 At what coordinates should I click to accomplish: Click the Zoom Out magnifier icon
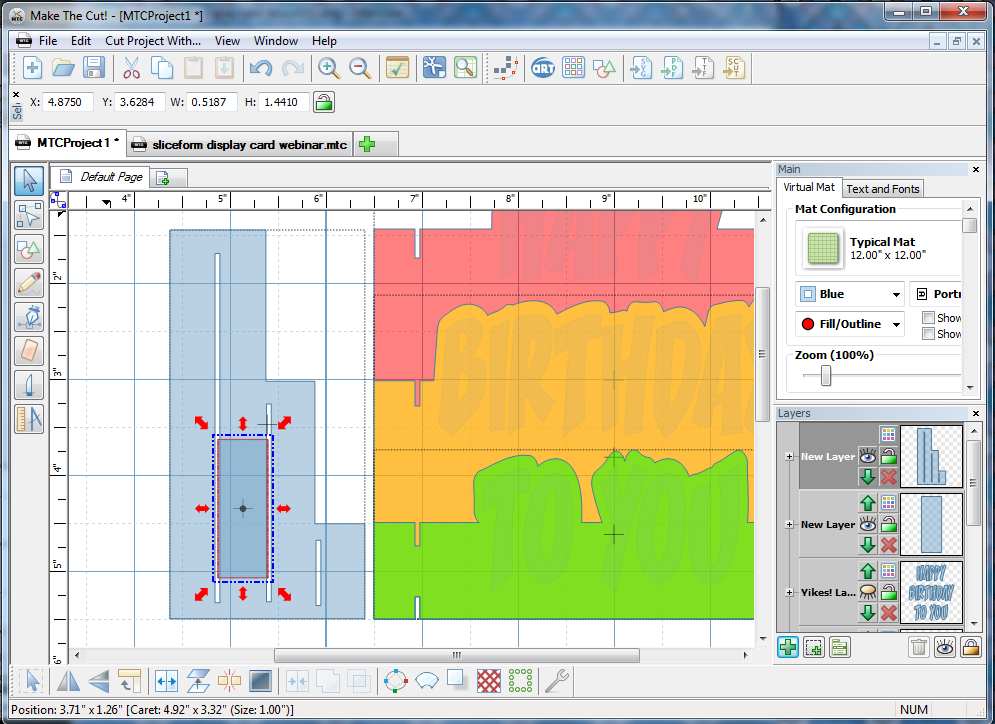(360, 67)
